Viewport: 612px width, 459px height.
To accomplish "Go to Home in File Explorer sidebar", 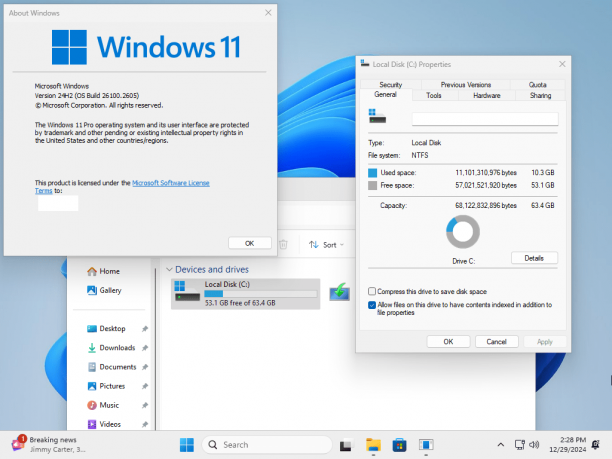I will tap(103, 271).
